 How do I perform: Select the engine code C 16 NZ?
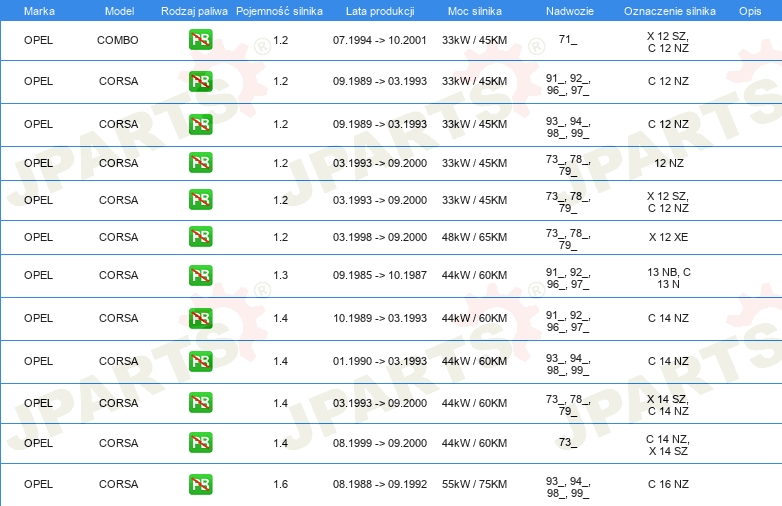pos(668,484)
